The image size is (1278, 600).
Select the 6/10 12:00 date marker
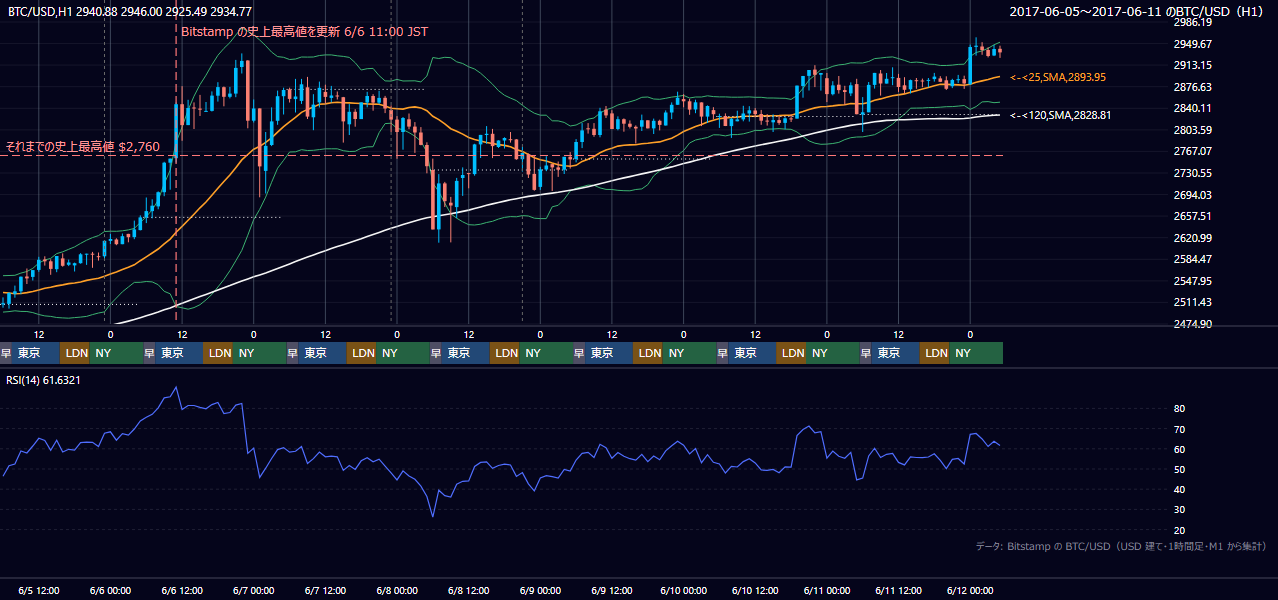pyautogui.click(x=755, y=590)
